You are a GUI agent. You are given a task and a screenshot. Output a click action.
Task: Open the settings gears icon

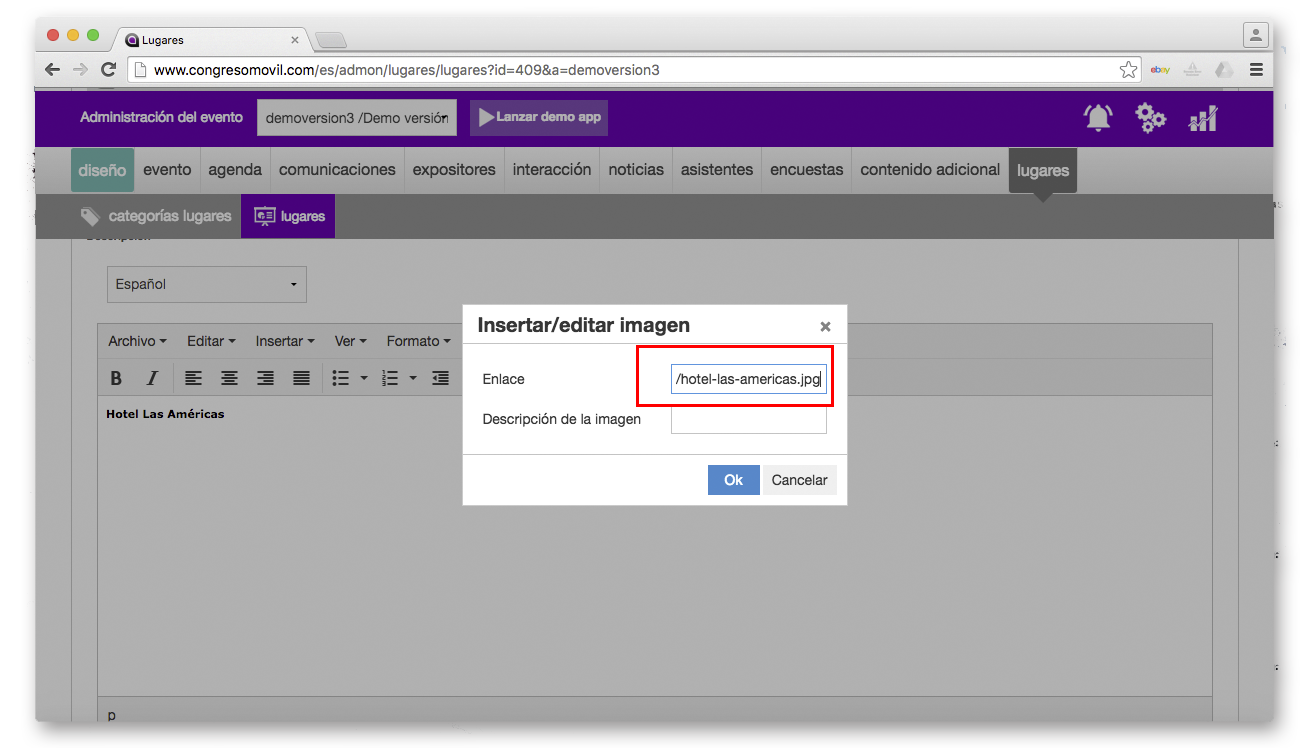coord(1150,118)
